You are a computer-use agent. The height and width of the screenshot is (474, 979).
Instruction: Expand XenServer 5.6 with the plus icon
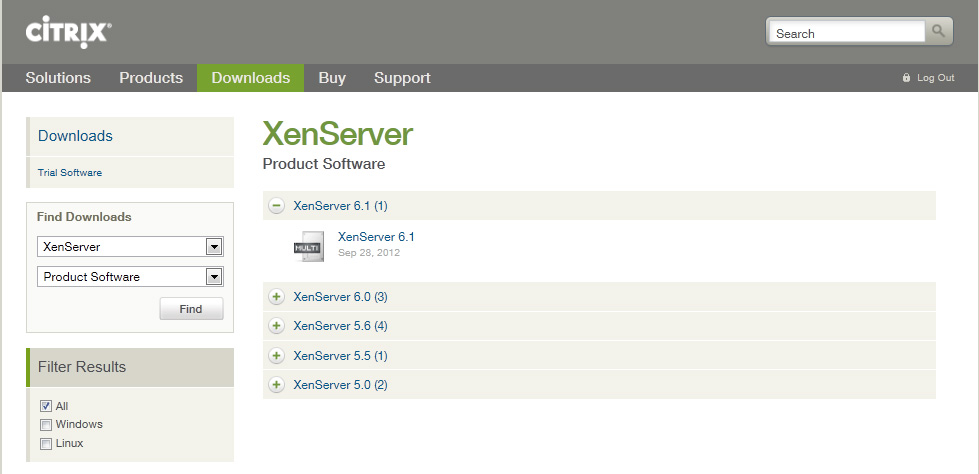coord(276,326)
